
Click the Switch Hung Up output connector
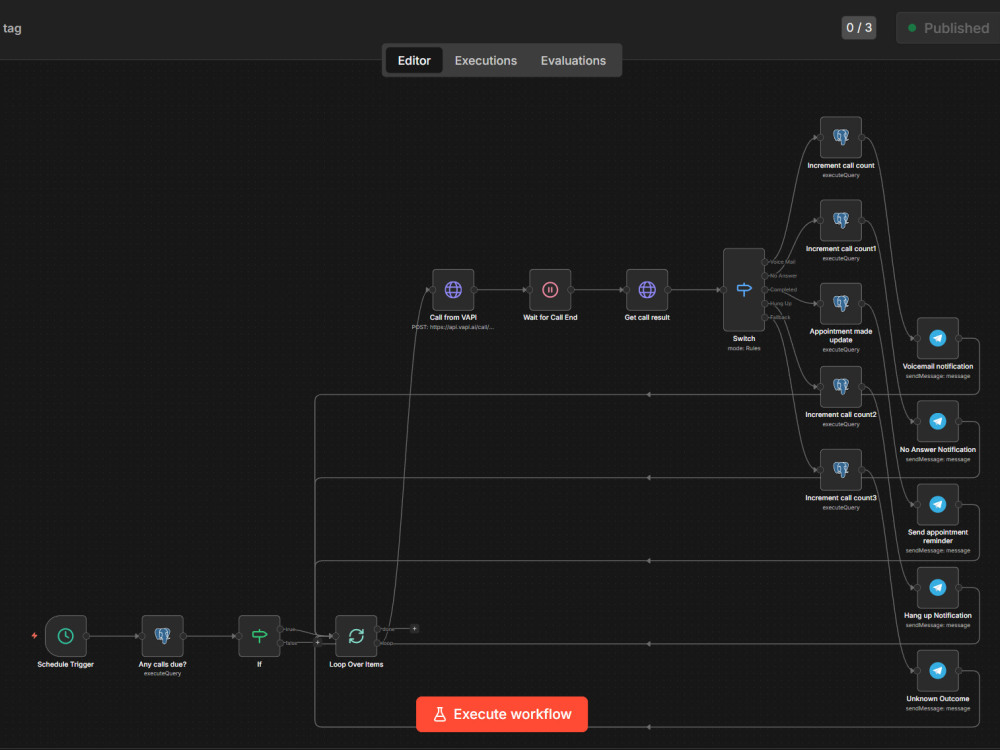coord(765,304)
